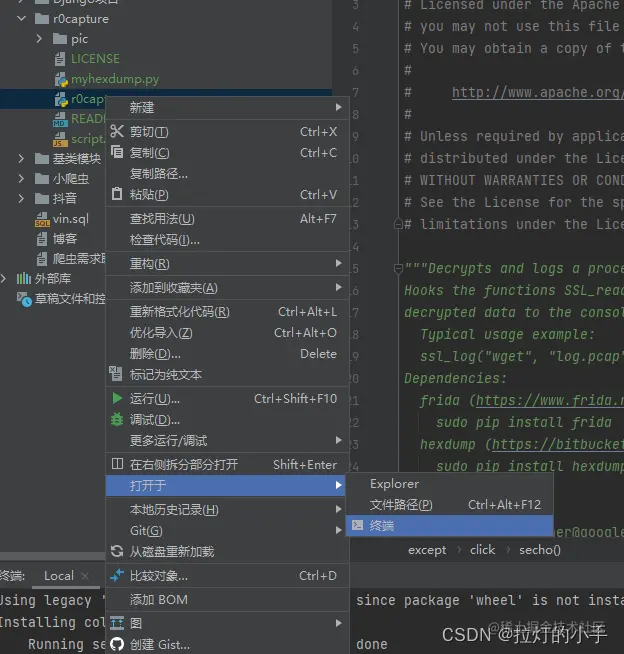624x654 pixels.
Task: Click the 外部库 library bars icon
Action: click(x=24, y=278)
